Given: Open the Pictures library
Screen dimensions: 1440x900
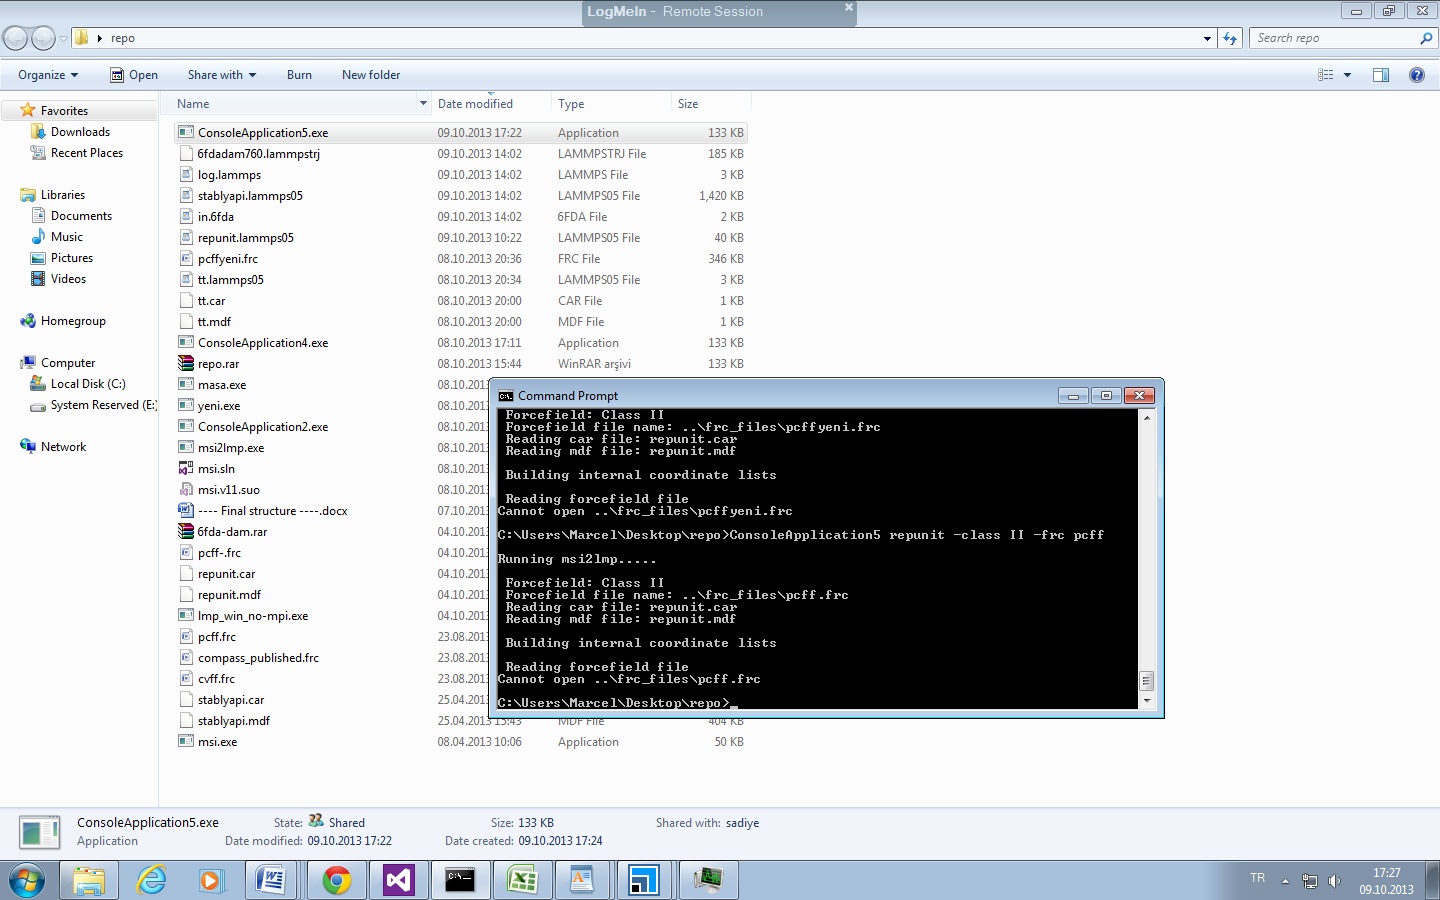Looking at the screenshot, I should point(71,258).
